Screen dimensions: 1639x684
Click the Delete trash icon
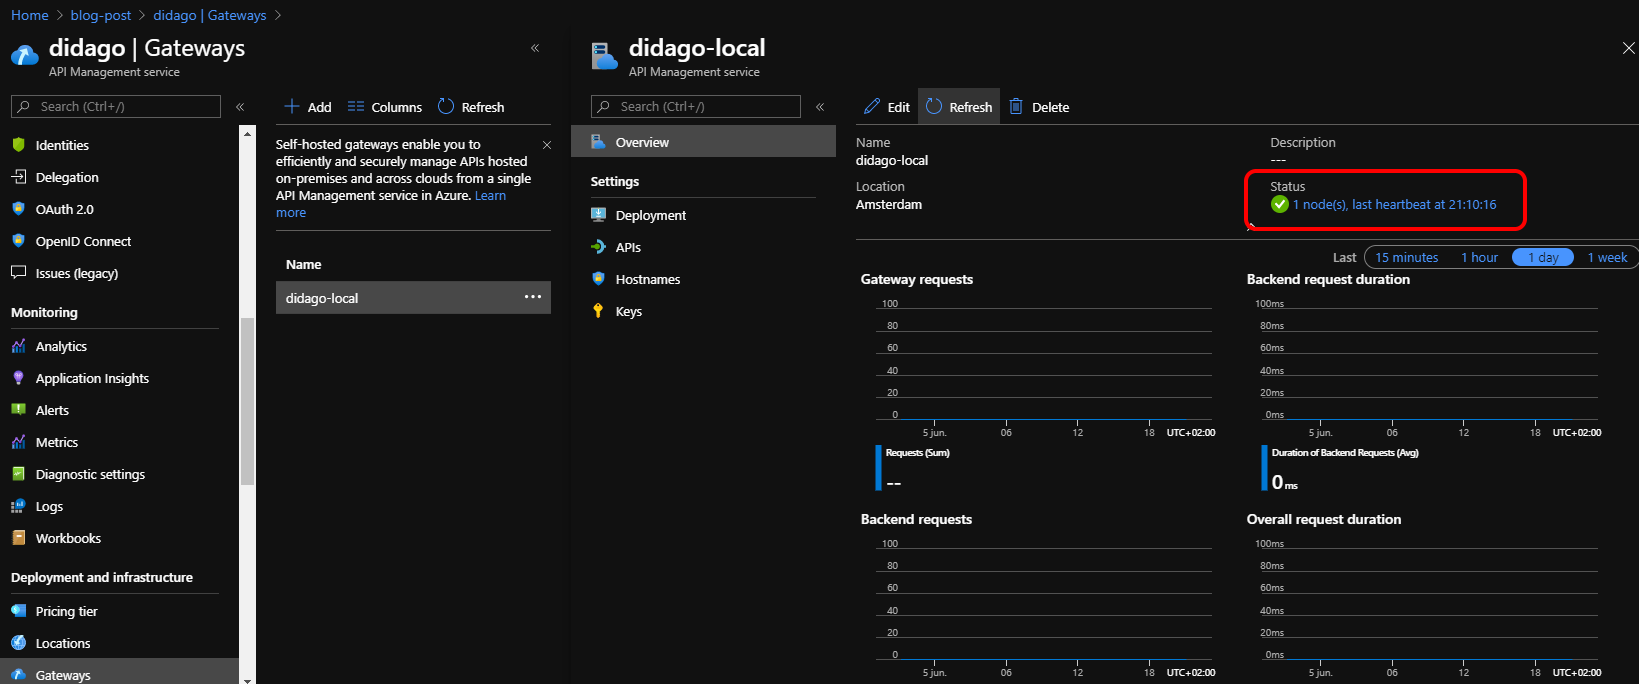coord(1016,107)
